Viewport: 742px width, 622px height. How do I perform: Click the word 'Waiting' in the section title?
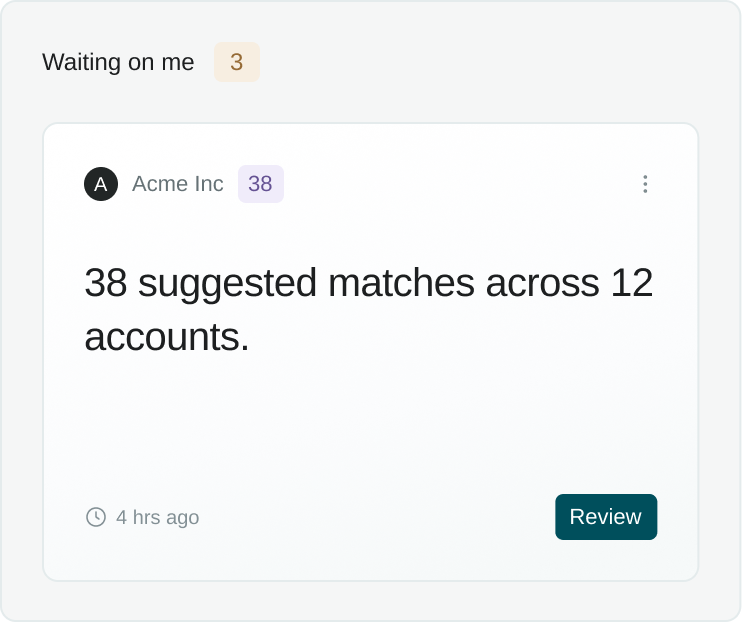point(81,62)
